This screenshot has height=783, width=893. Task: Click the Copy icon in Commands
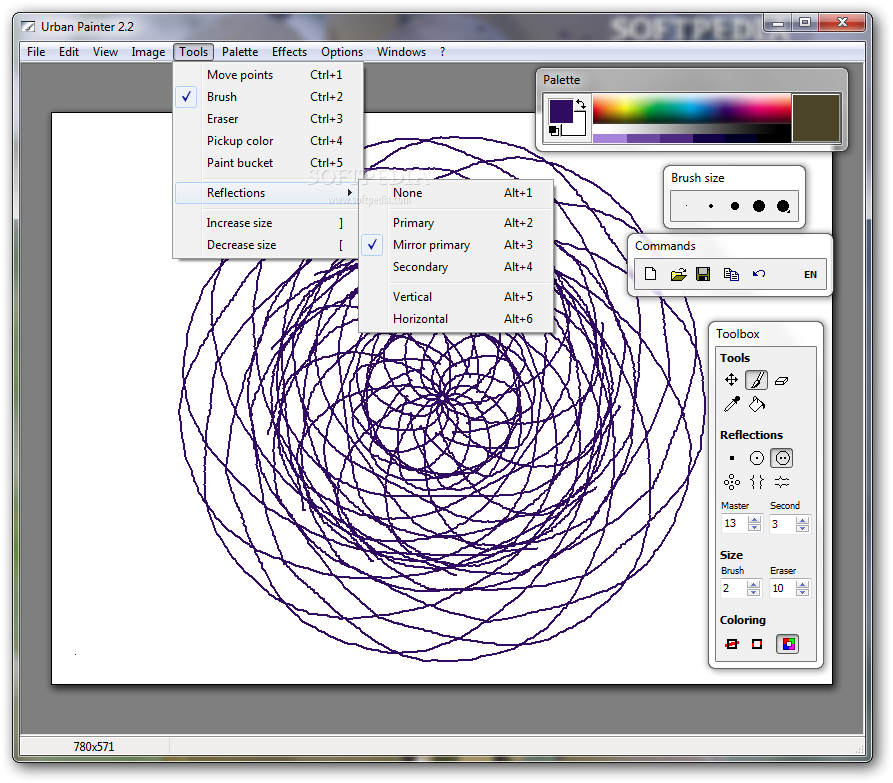731,274
